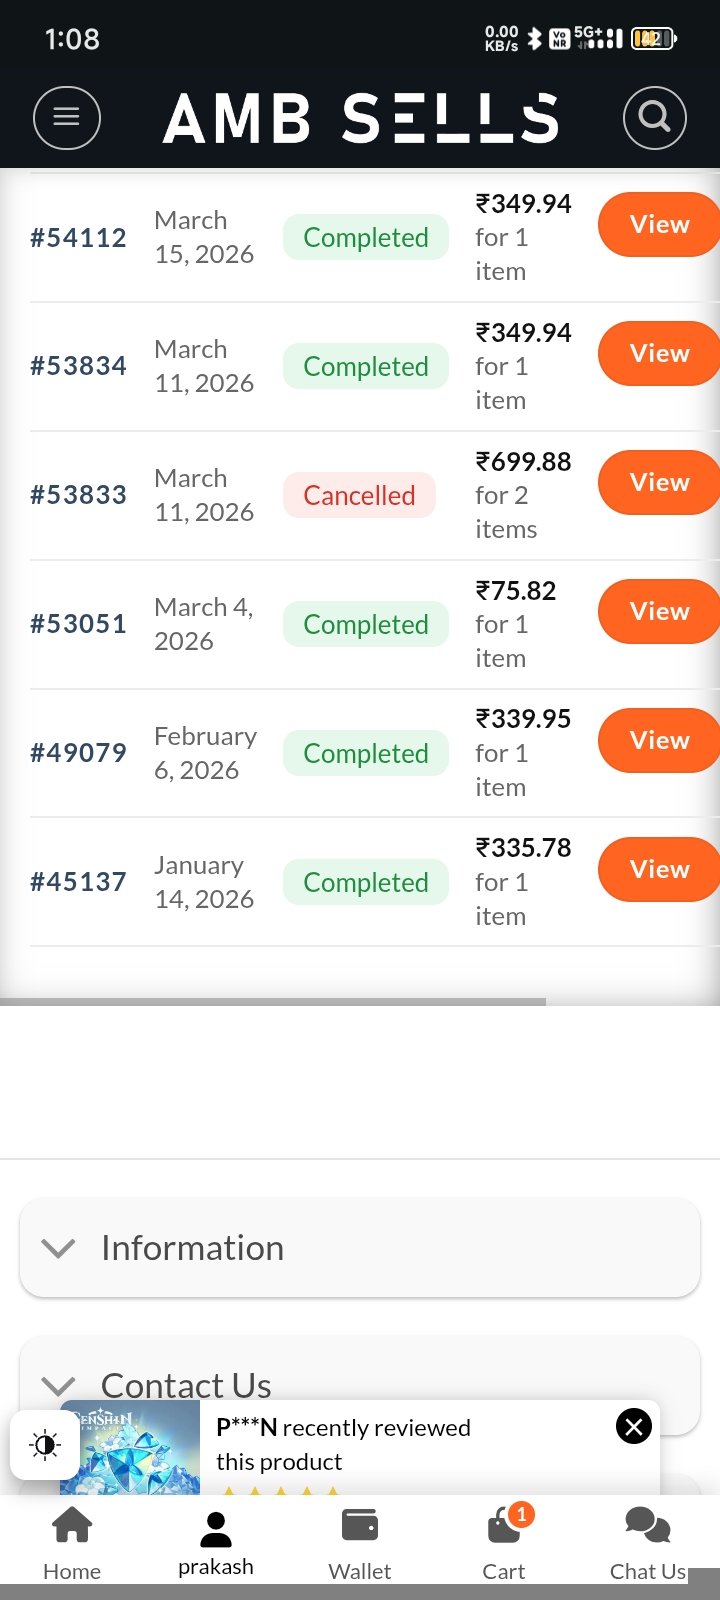Open the hamburger menu icon

[67, 118]
